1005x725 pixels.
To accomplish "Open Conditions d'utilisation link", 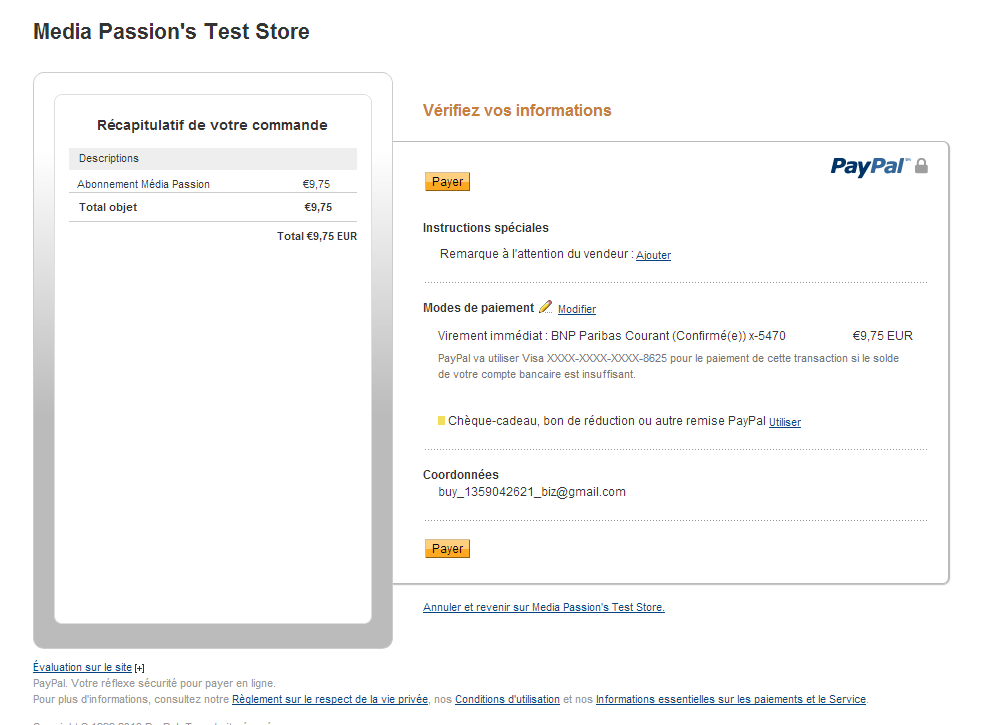I will [507, 699].
